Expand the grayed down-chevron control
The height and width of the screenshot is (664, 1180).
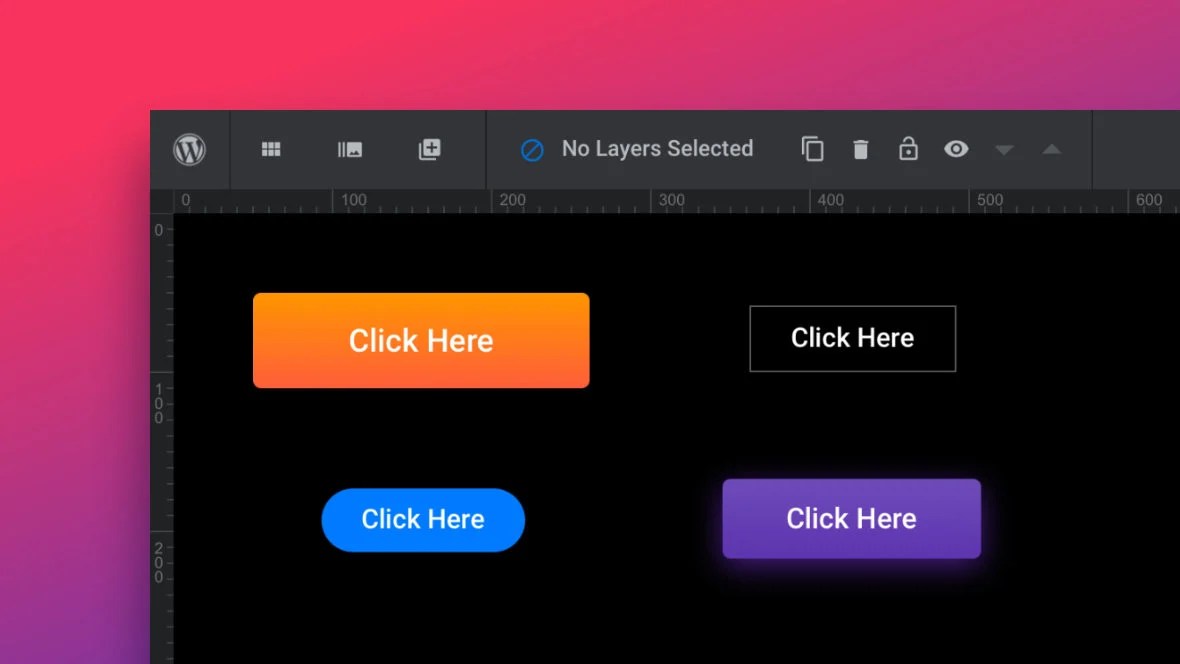point(1004,149)
